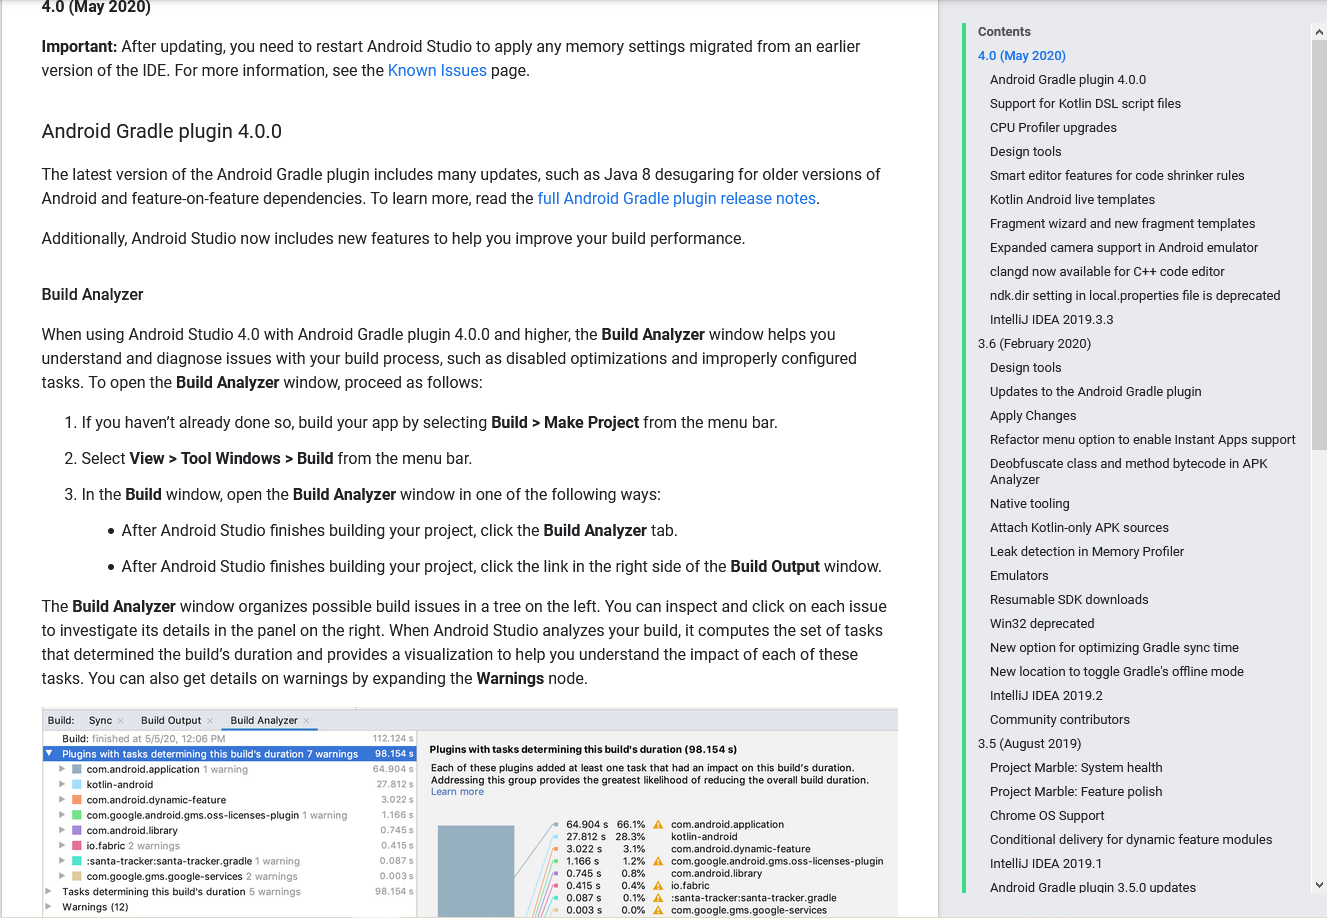Go to IntelliJ IDEA 2019.1 entry
The width and height of the screenshot is (1327, 918).
coord(1046,864)
